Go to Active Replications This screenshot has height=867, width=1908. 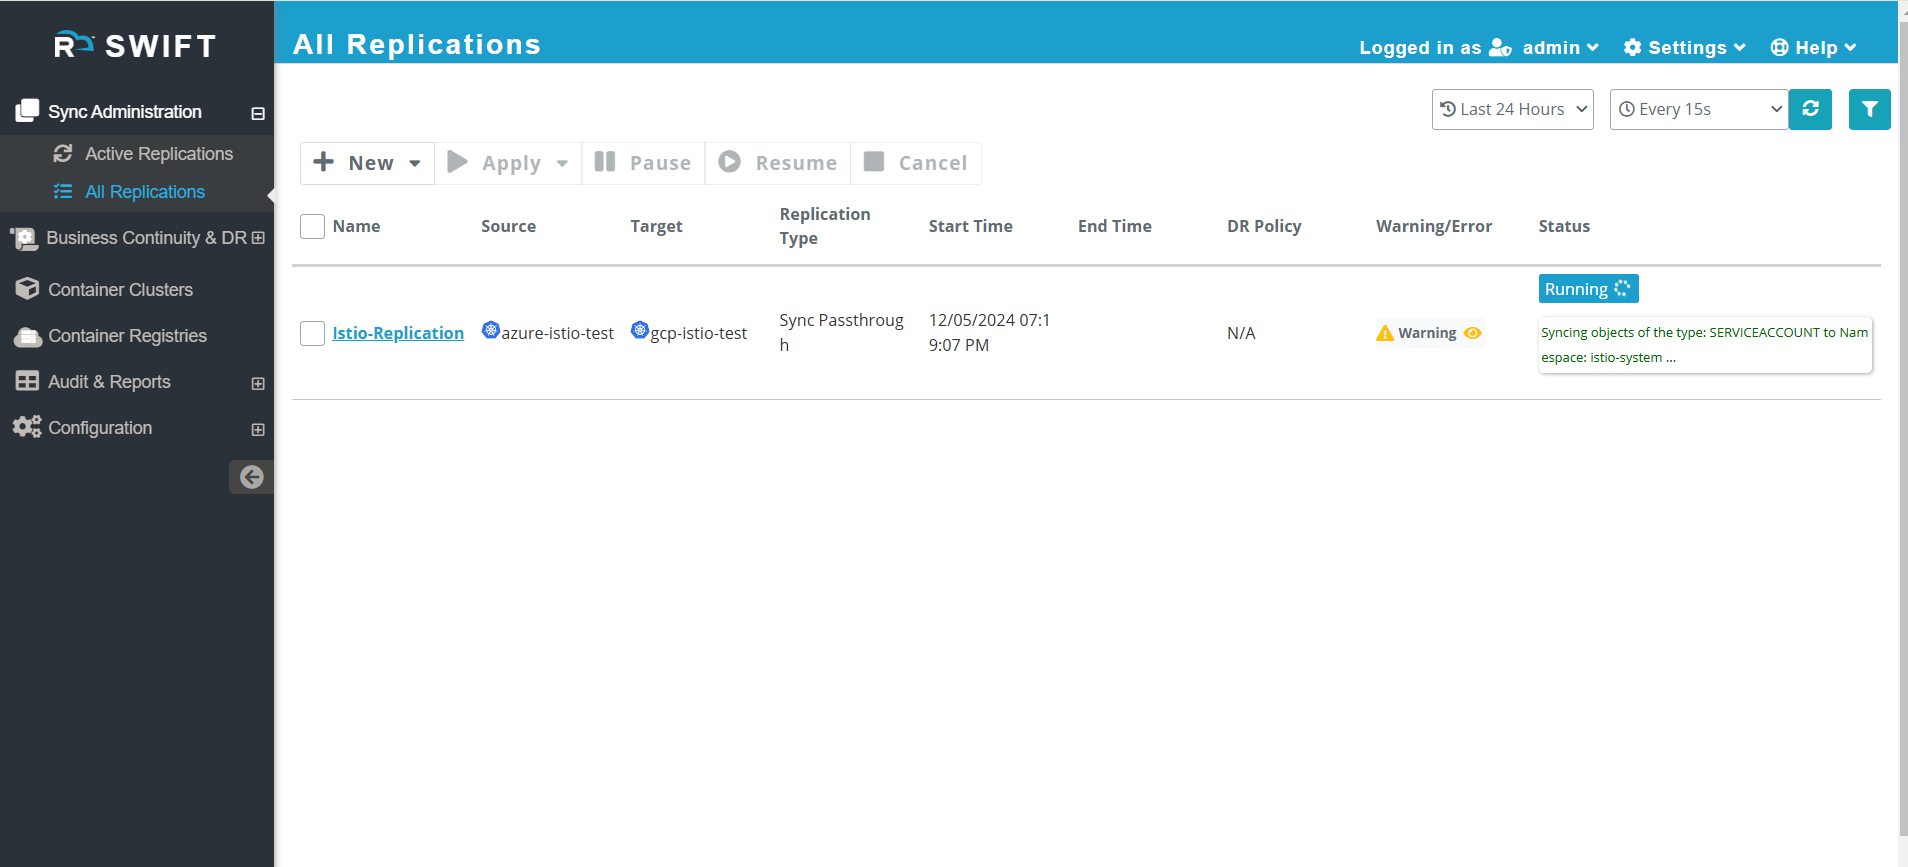pos(159,153)
